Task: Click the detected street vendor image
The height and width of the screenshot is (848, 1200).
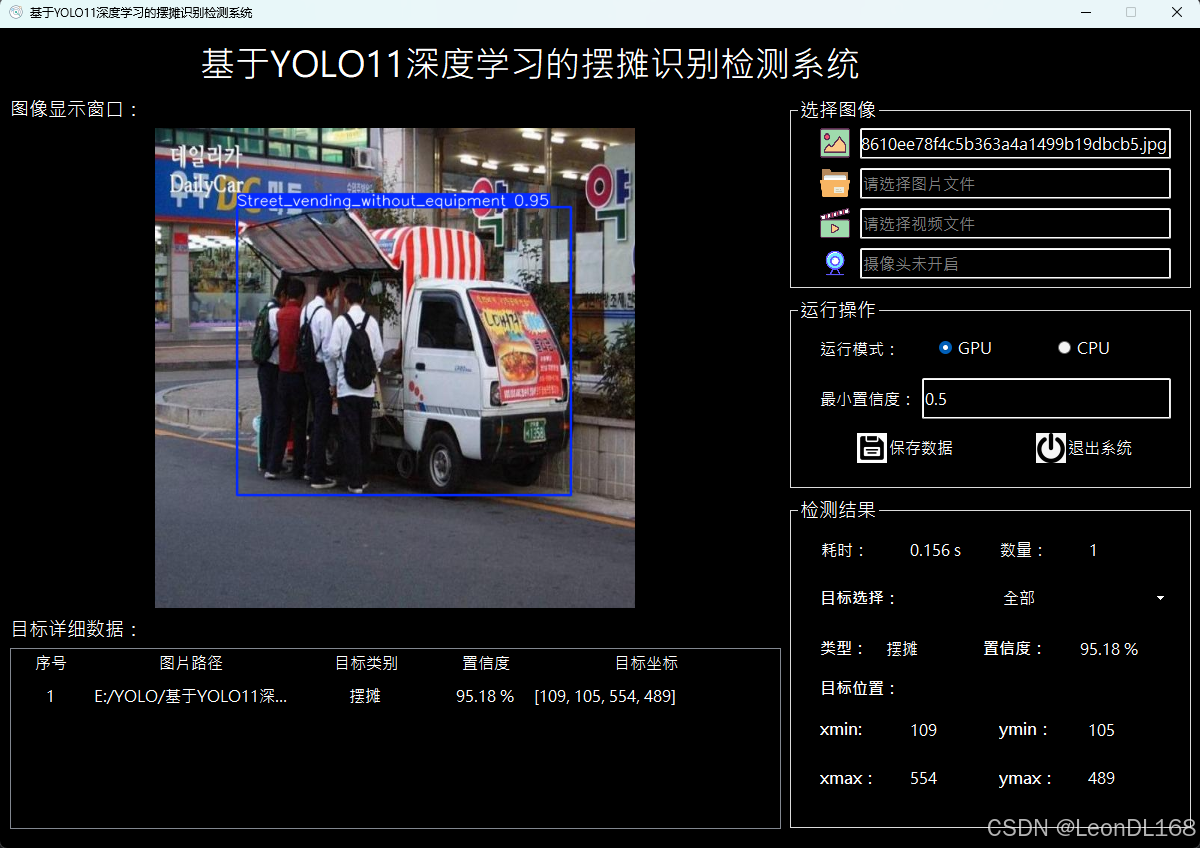Action: coord(395,368)
